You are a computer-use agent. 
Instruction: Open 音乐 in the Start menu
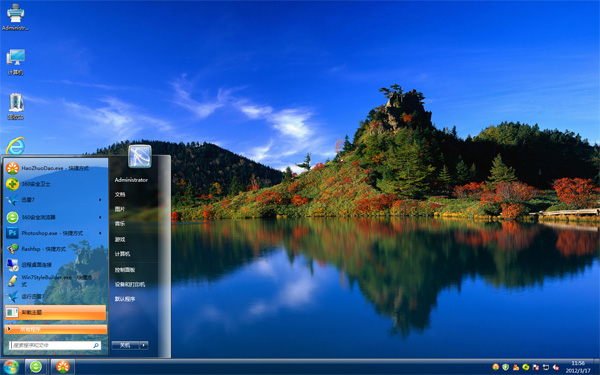point(120,223)
